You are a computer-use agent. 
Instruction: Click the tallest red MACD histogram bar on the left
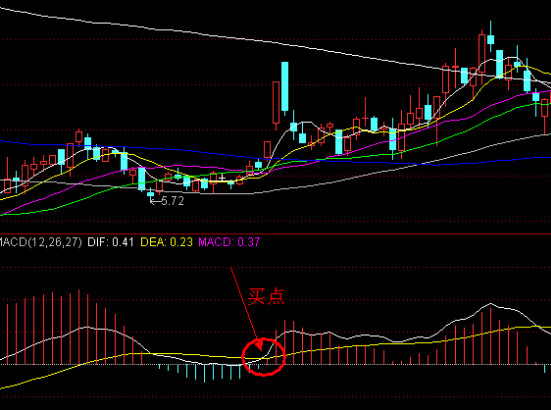point(79,327)
